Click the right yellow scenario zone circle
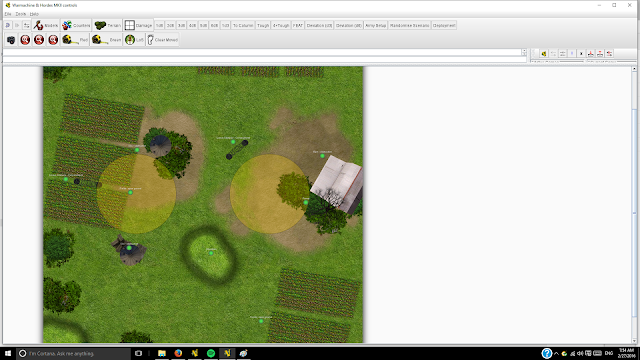Screen dimensions: 640x360 pyautogui.click(x=269, y=194)
